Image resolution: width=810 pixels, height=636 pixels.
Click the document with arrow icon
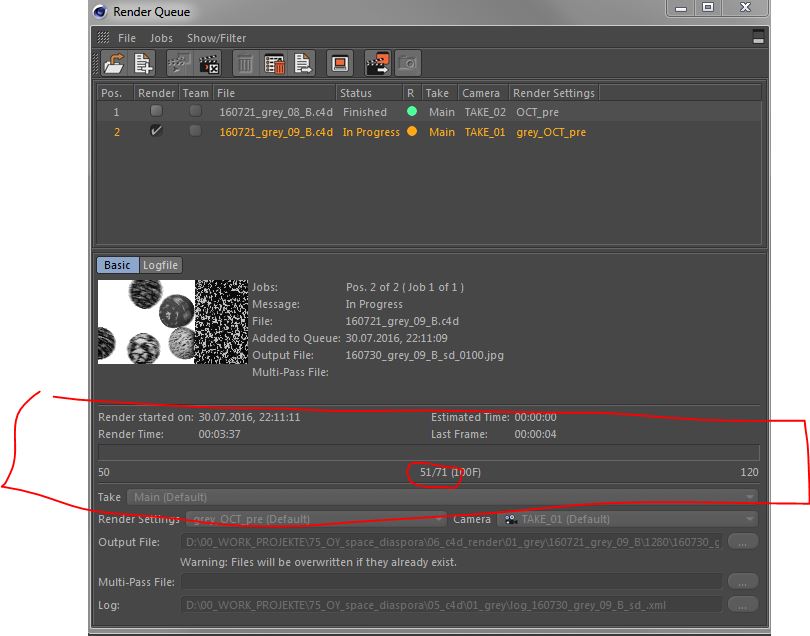303,64
